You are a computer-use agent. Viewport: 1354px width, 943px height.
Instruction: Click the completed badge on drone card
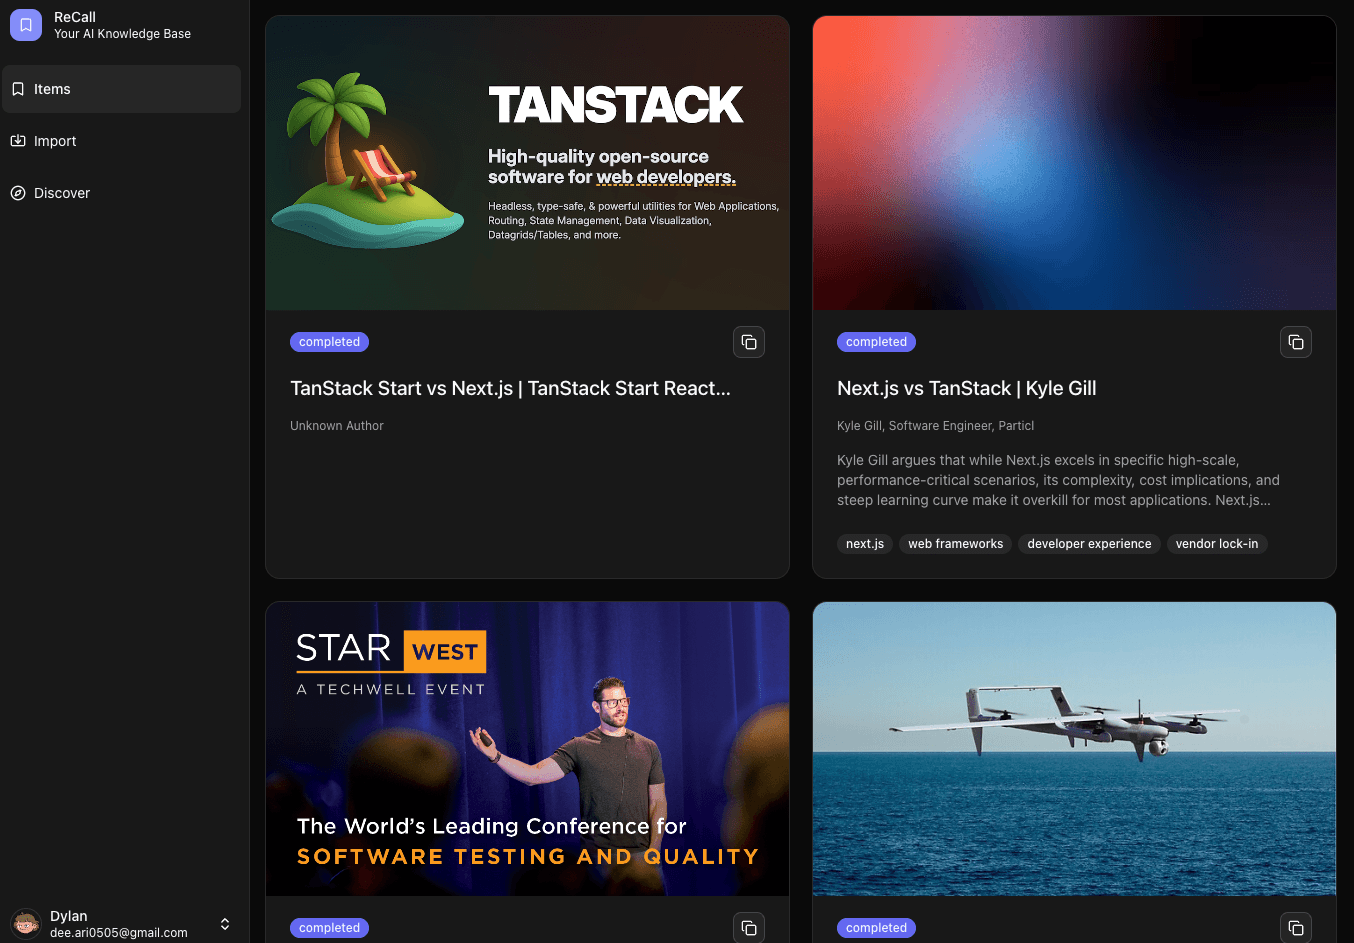876,927
